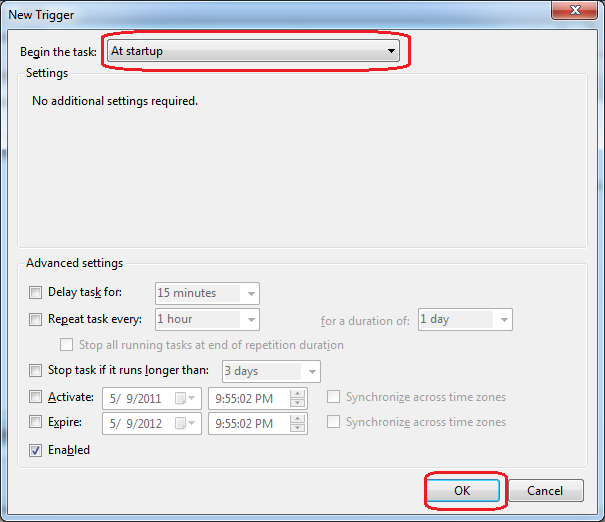
Task: Decrease the Expire time with the down arrow
Action: [297, 428]
